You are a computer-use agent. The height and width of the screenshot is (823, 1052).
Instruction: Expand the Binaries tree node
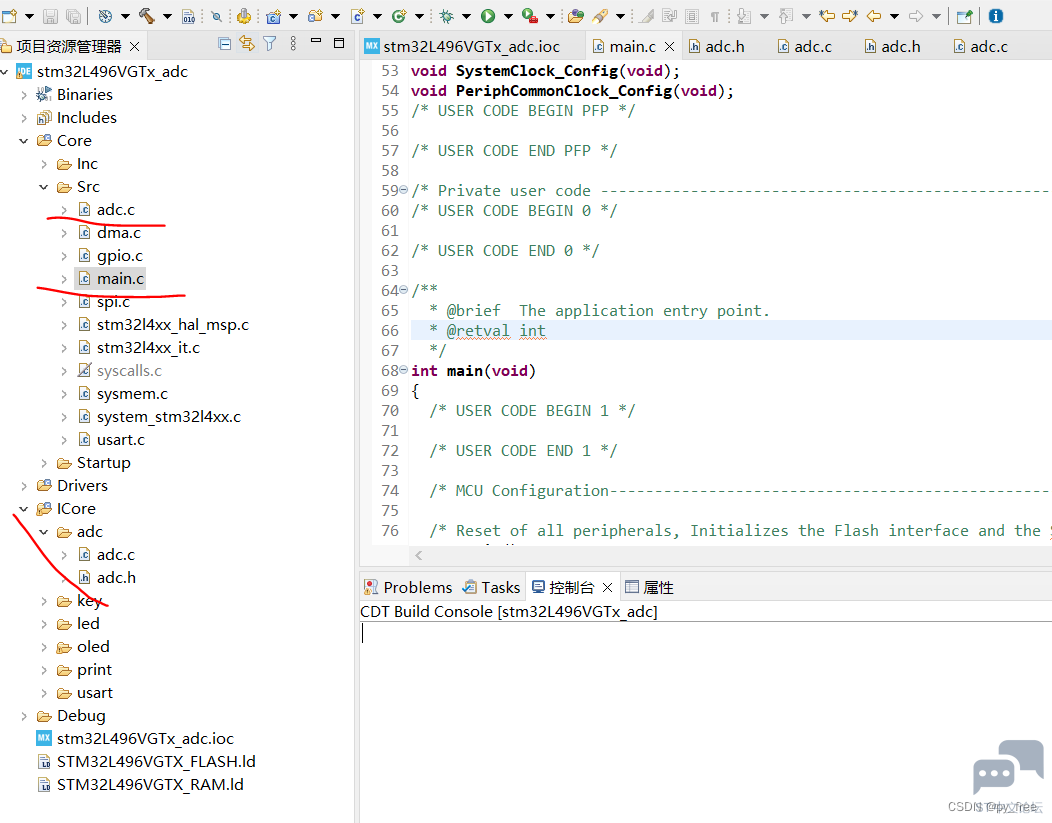(x=24, y=95)
